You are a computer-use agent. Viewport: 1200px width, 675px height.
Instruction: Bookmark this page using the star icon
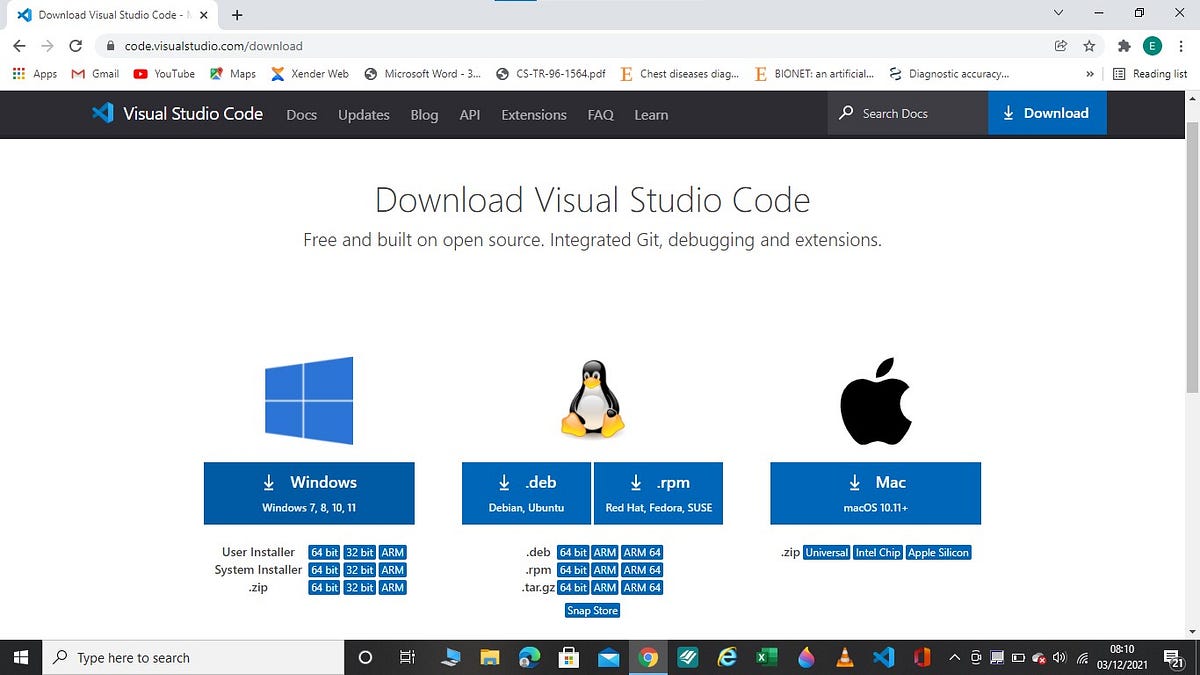(x=1088, y=46)
